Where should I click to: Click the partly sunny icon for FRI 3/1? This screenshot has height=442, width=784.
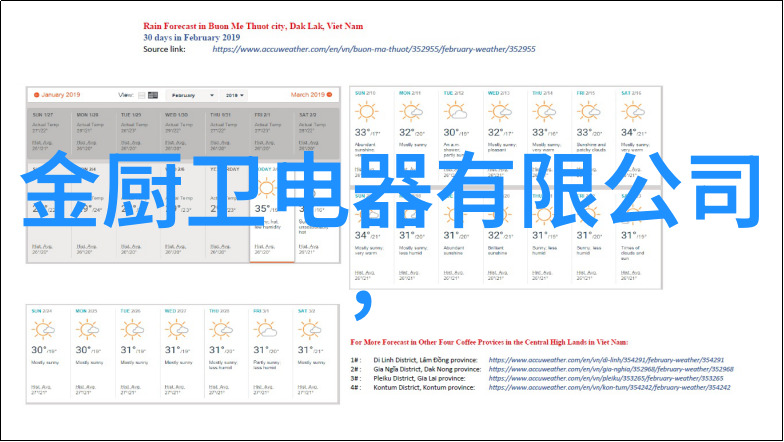coord(265,330)
